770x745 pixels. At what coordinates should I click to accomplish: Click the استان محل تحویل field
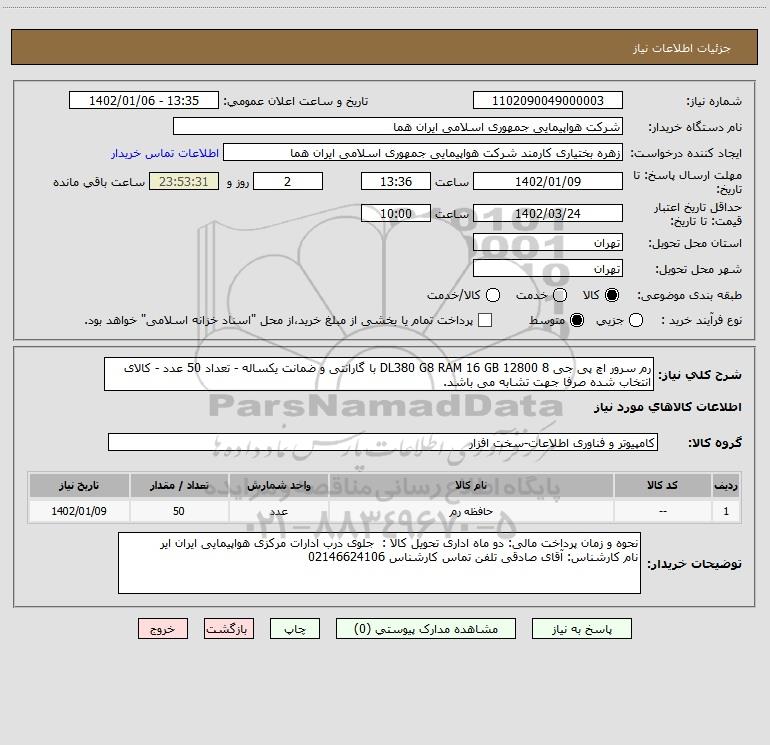pos(546,243)
